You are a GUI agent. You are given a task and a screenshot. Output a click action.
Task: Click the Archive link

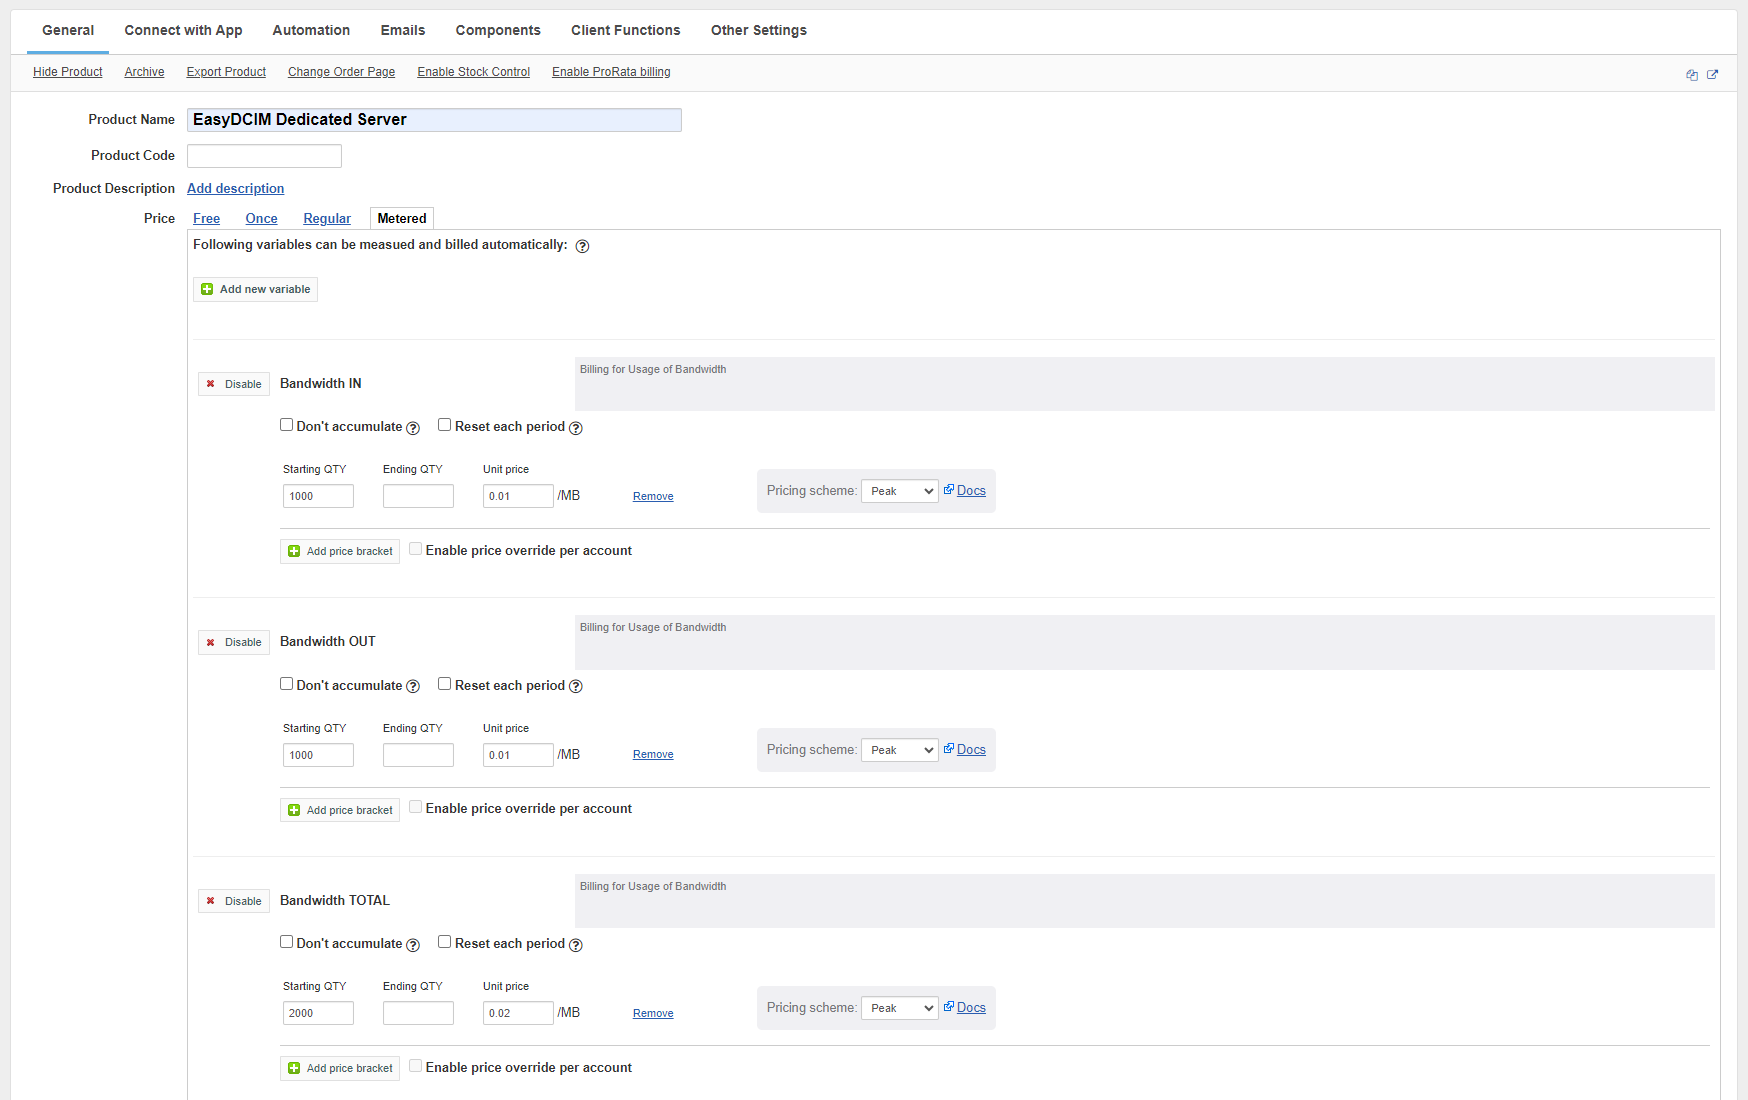(144, 72)
